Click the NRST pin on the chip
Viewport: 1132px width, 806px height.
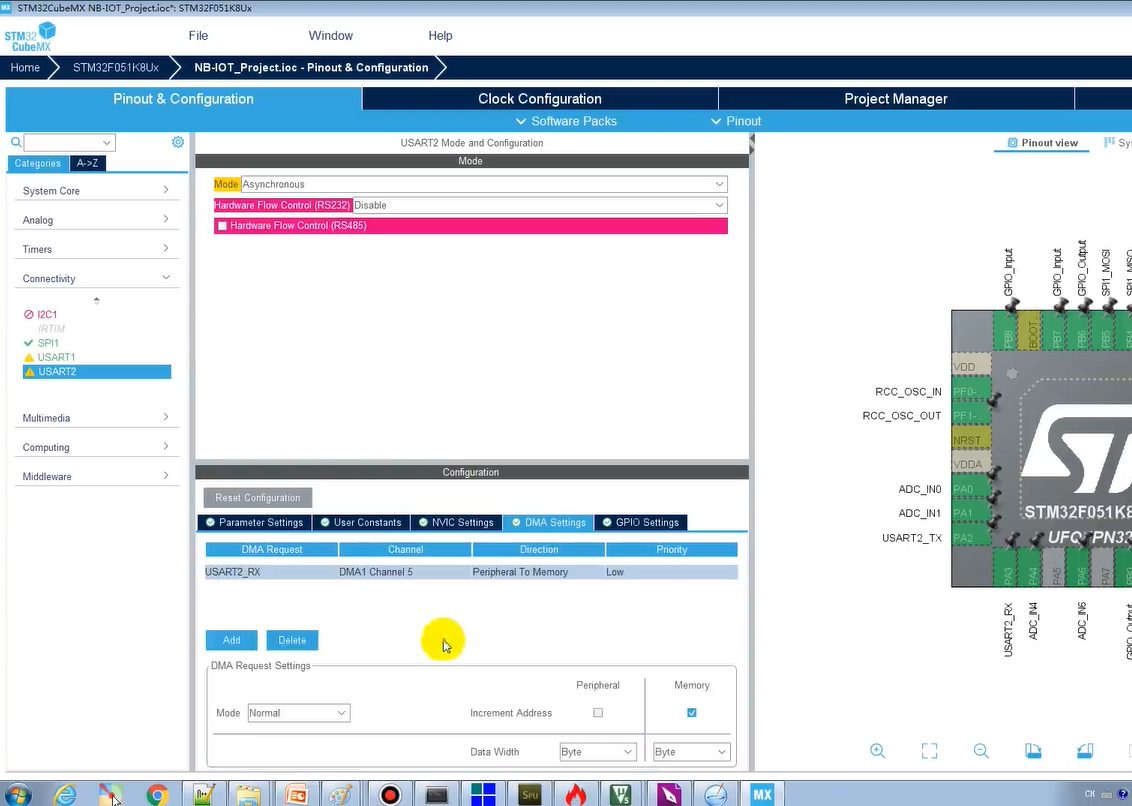tap(971, 440)
